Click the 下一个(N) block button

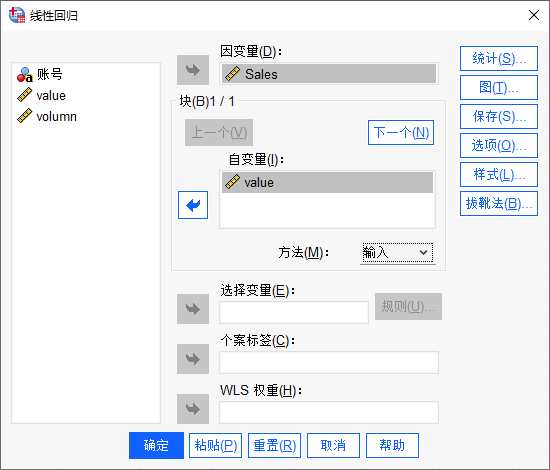pyautogui.click(x=401, y=133)
